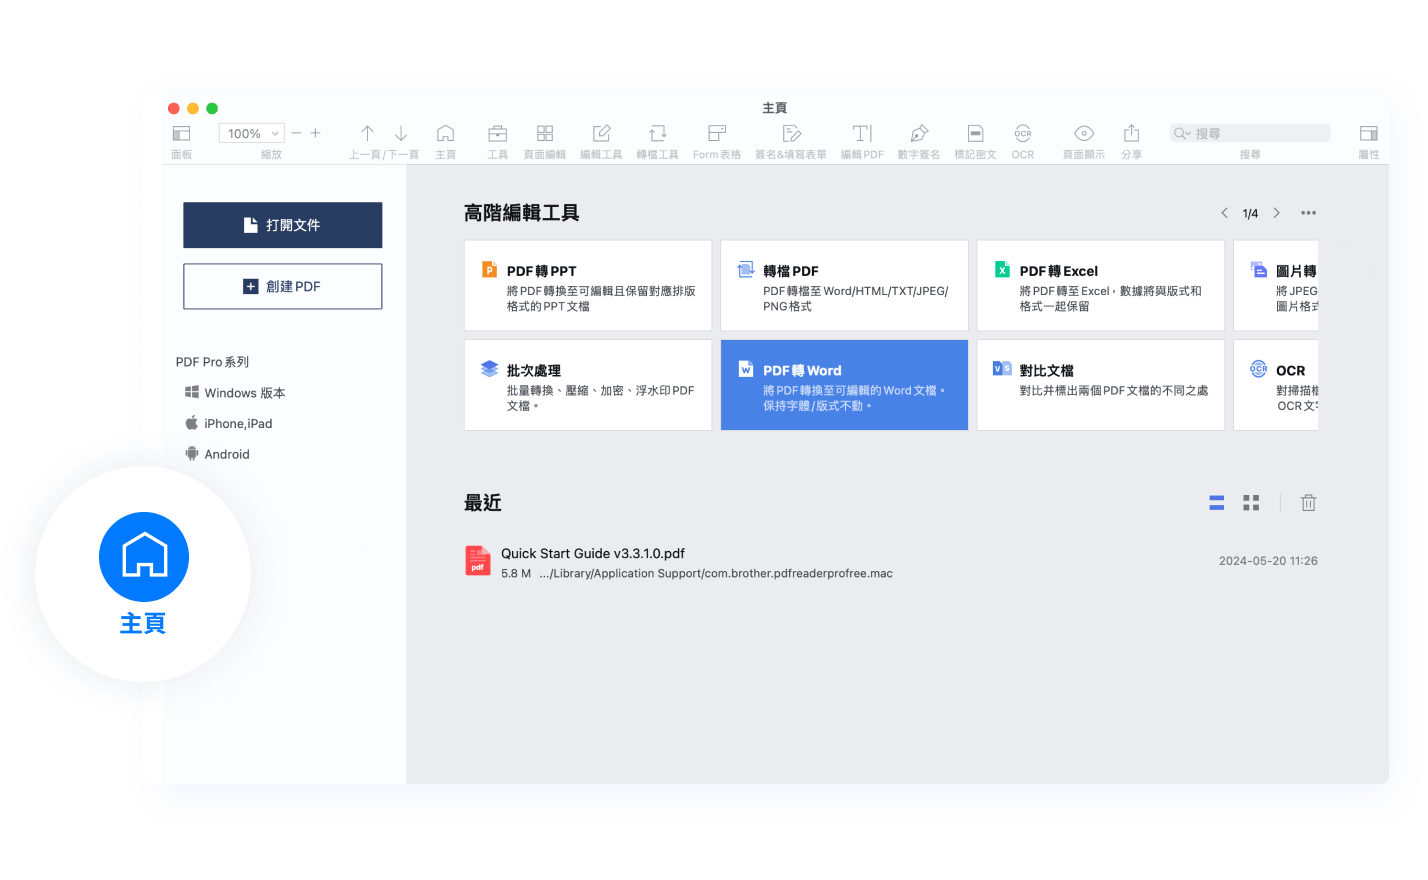
Task: Go to next page of 高階編輯工具
Action: pos(1276,213)
